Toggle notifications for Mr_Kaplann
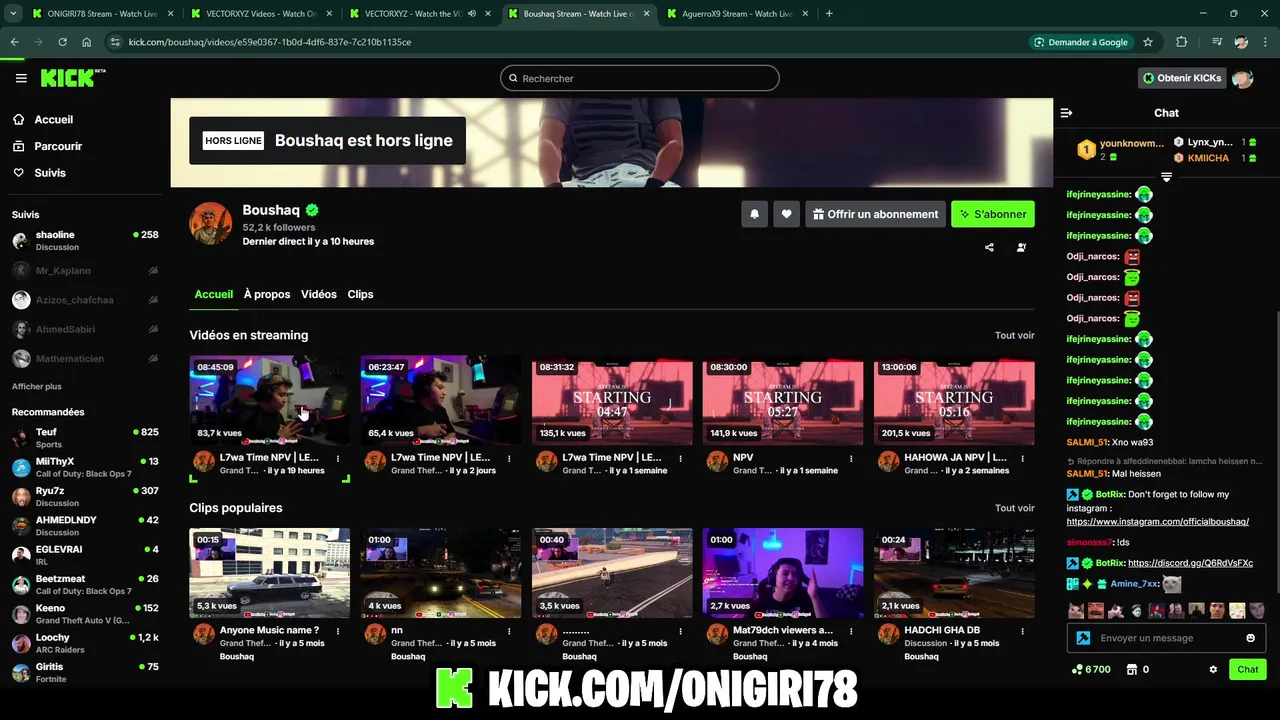Image resolution: width=1280 pixels, height=720 pixels. click(153, 270)
